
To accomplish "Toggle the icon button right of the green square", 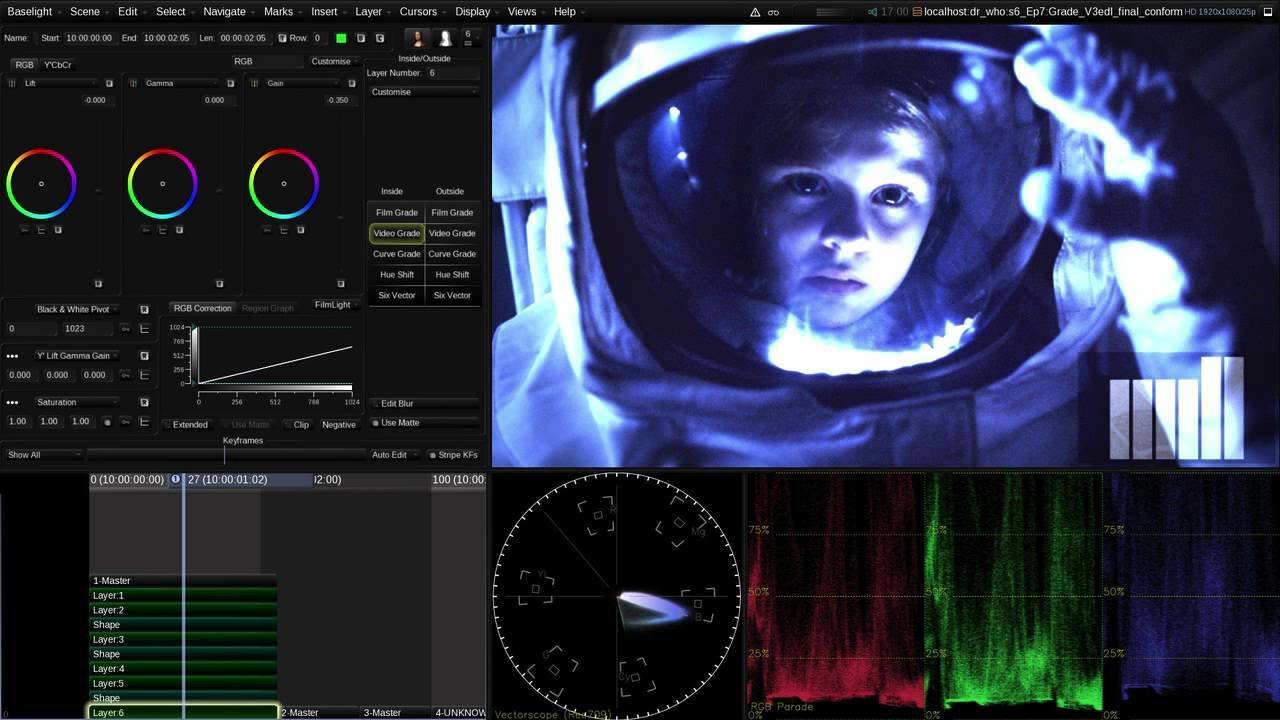I will 360,38.
